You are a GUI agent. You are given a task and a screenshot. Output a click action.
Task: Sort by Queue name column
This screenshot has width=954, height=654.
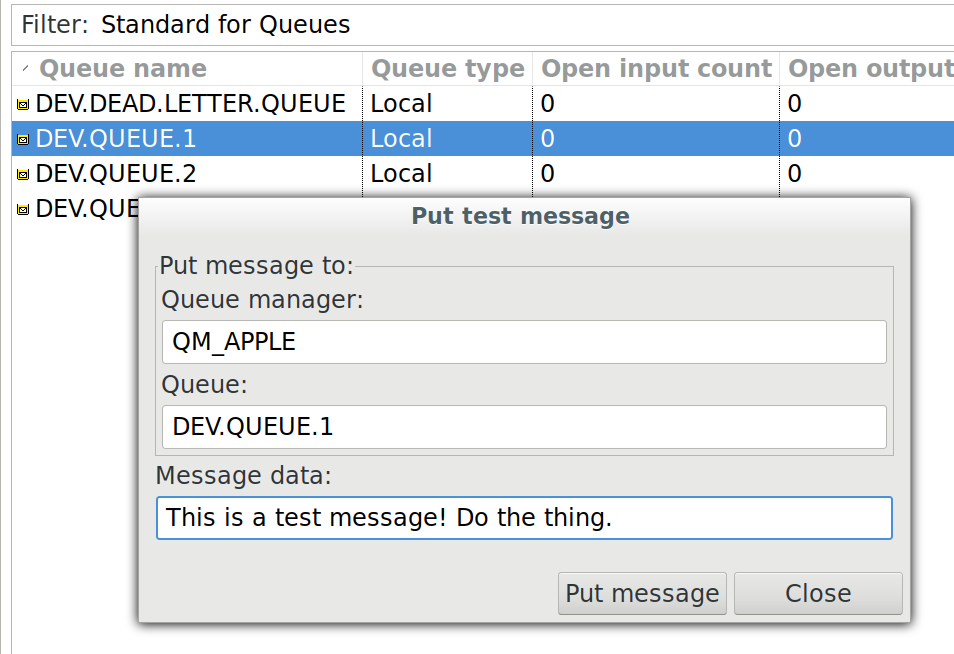coord(122,69)
